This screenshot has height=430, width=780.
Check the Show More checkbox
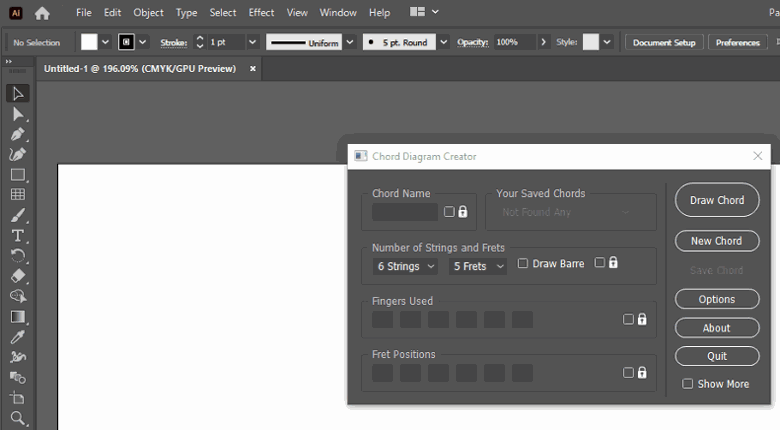(687, 384)
